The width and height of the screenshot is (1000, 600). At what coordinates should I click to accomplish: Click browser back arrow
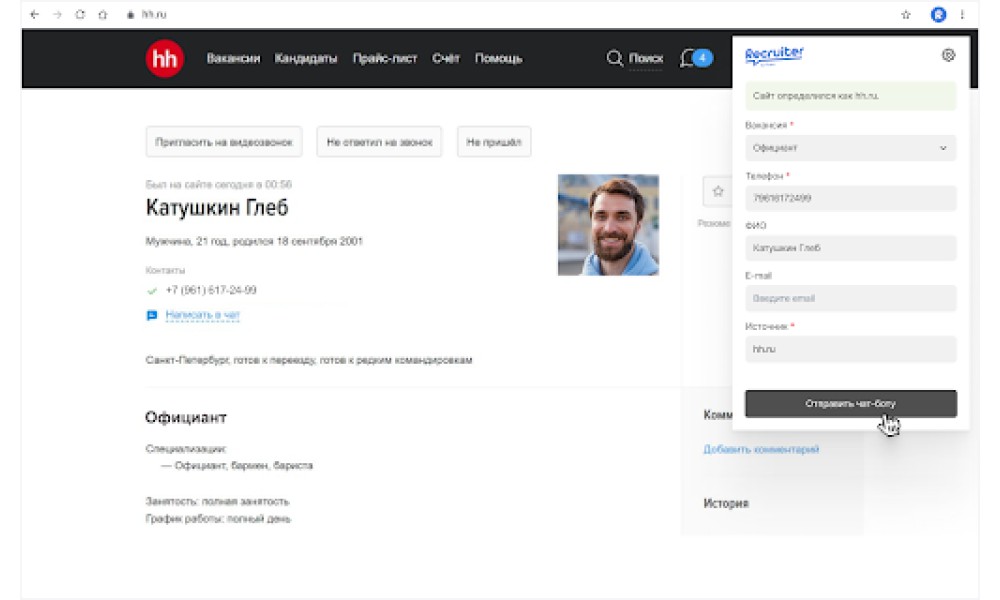[34, 14]
